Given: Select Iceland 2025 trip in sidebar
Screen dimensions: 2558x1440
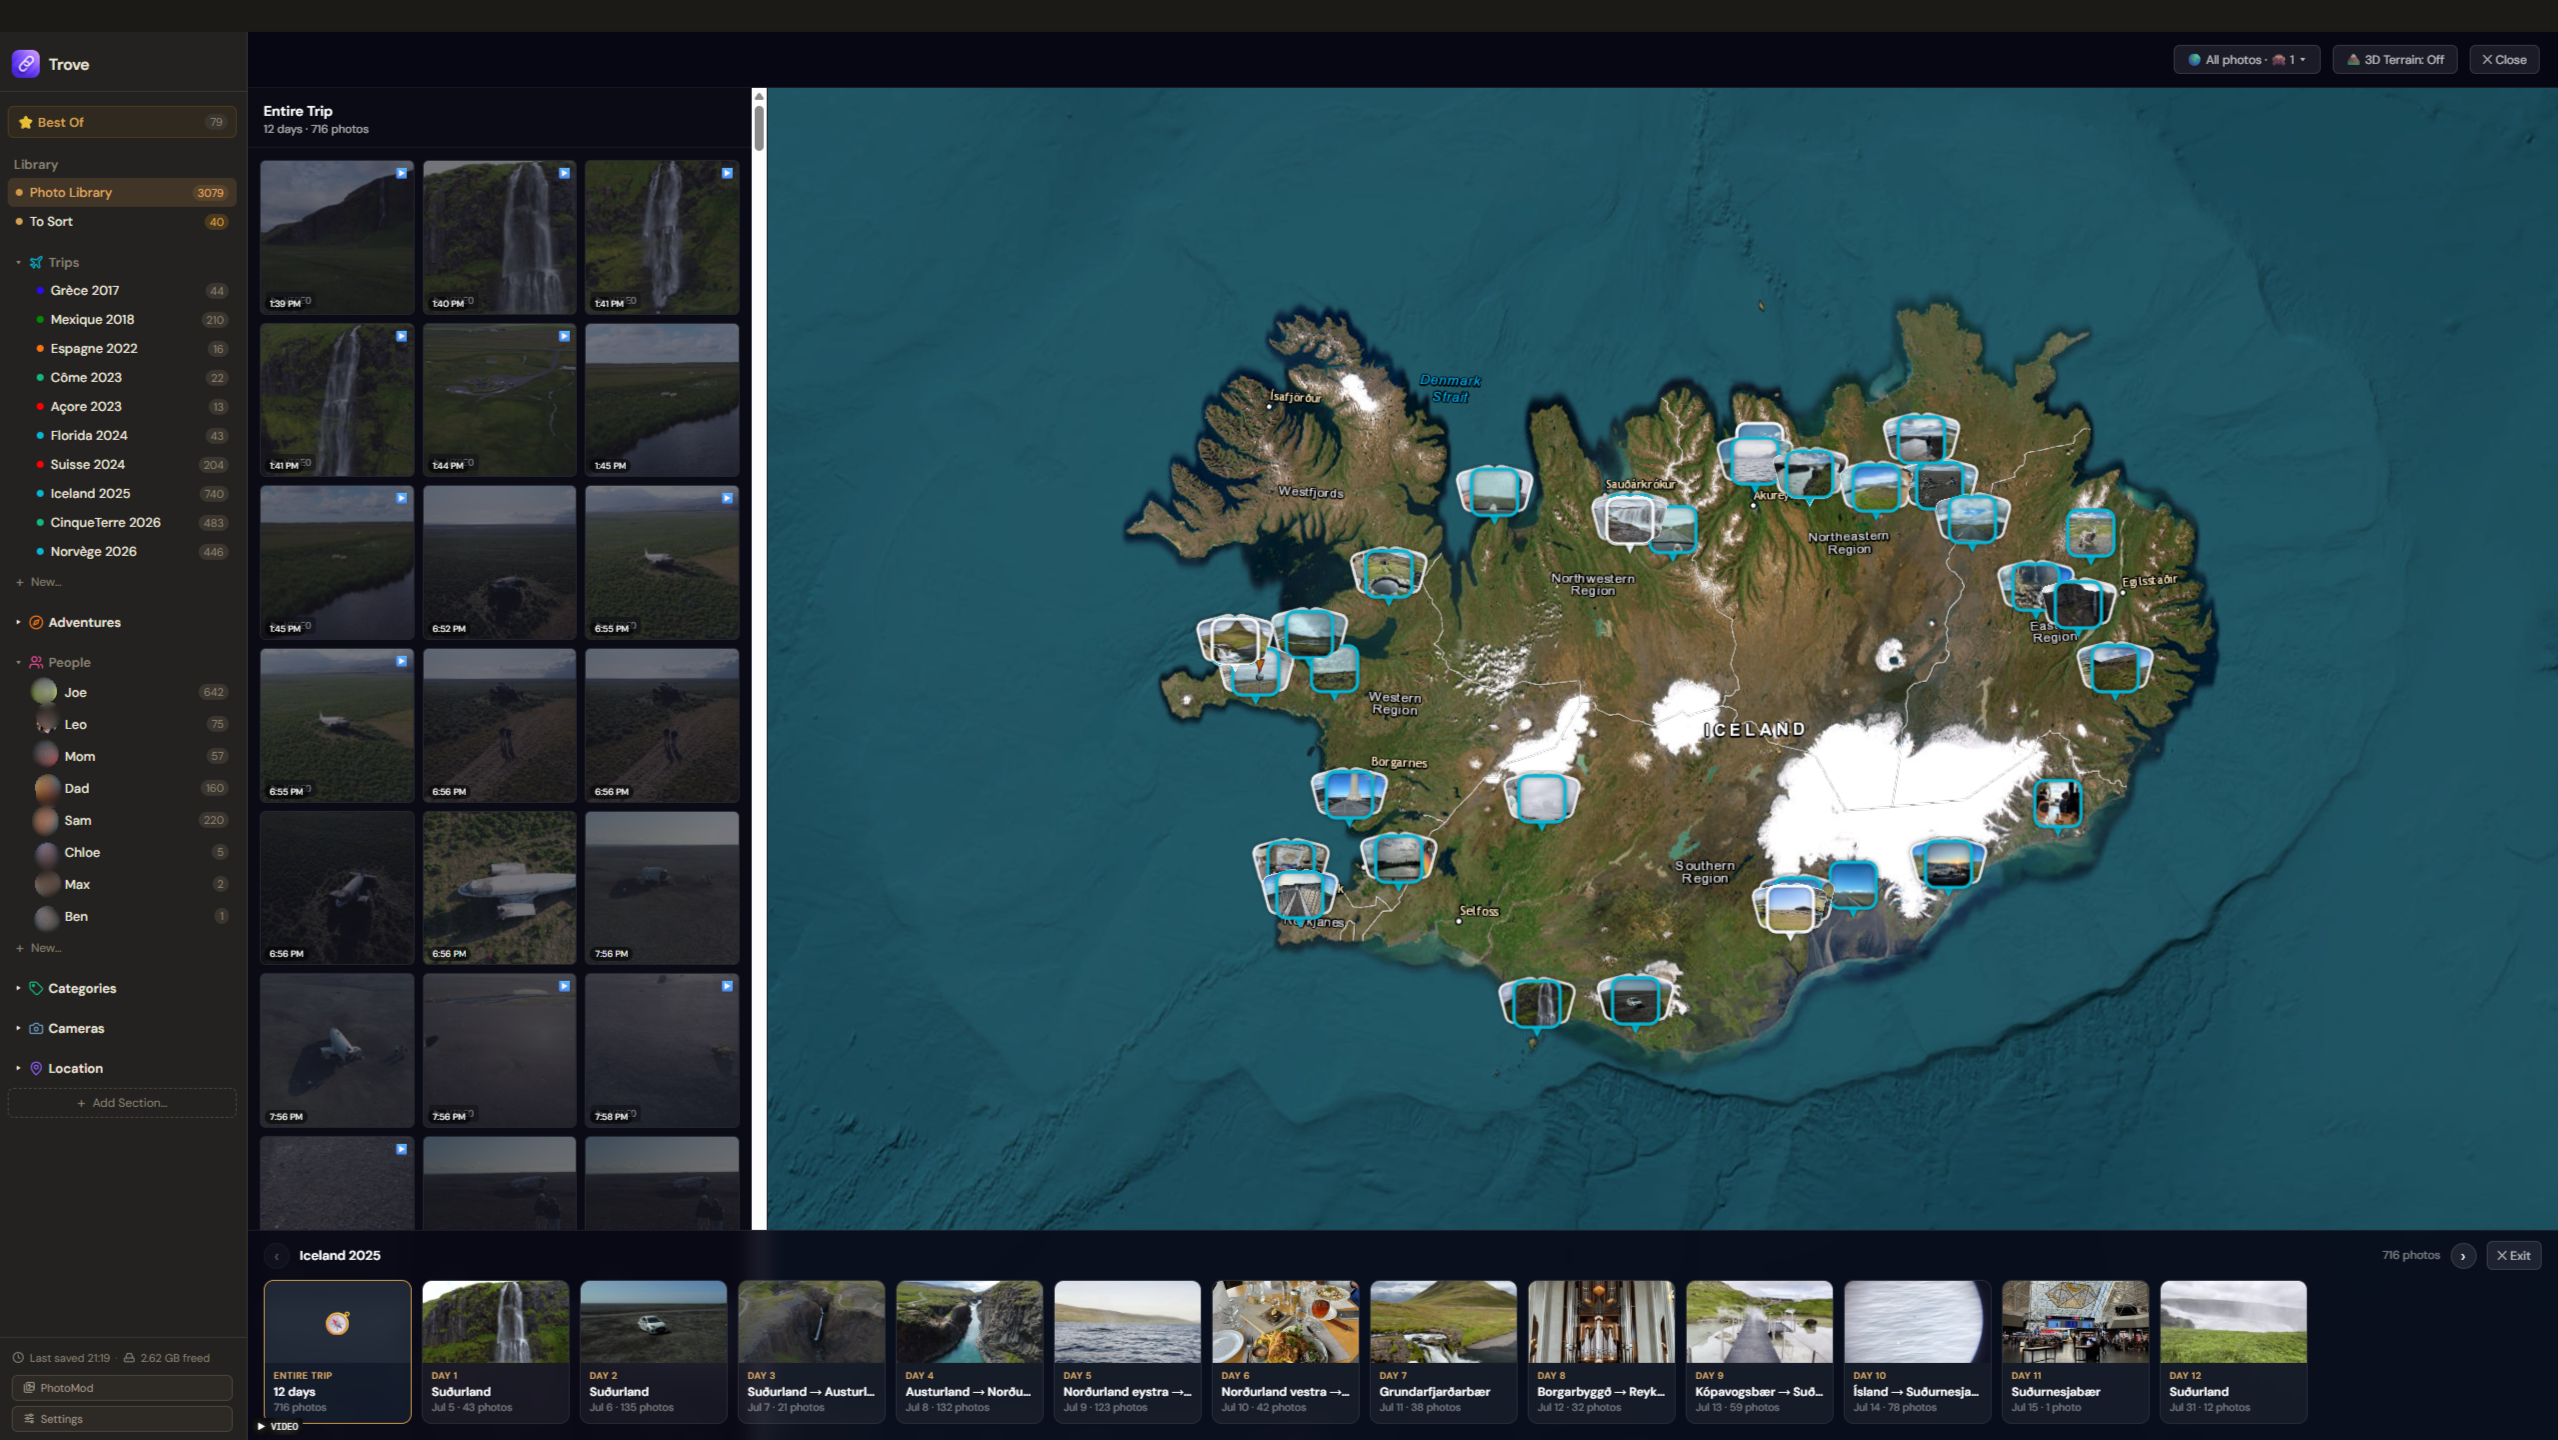Looking at the screenshot, I should click(122, 493).
